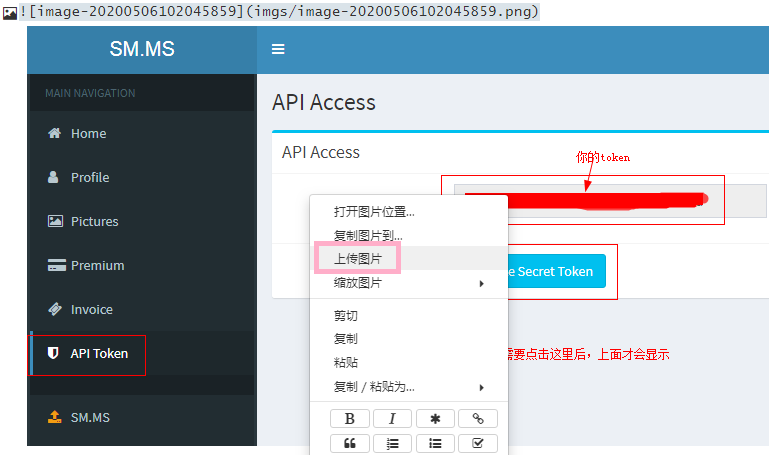Click the API Access panel heading
This screenshot has height=455, width=783.
click(x=321, y=152)
